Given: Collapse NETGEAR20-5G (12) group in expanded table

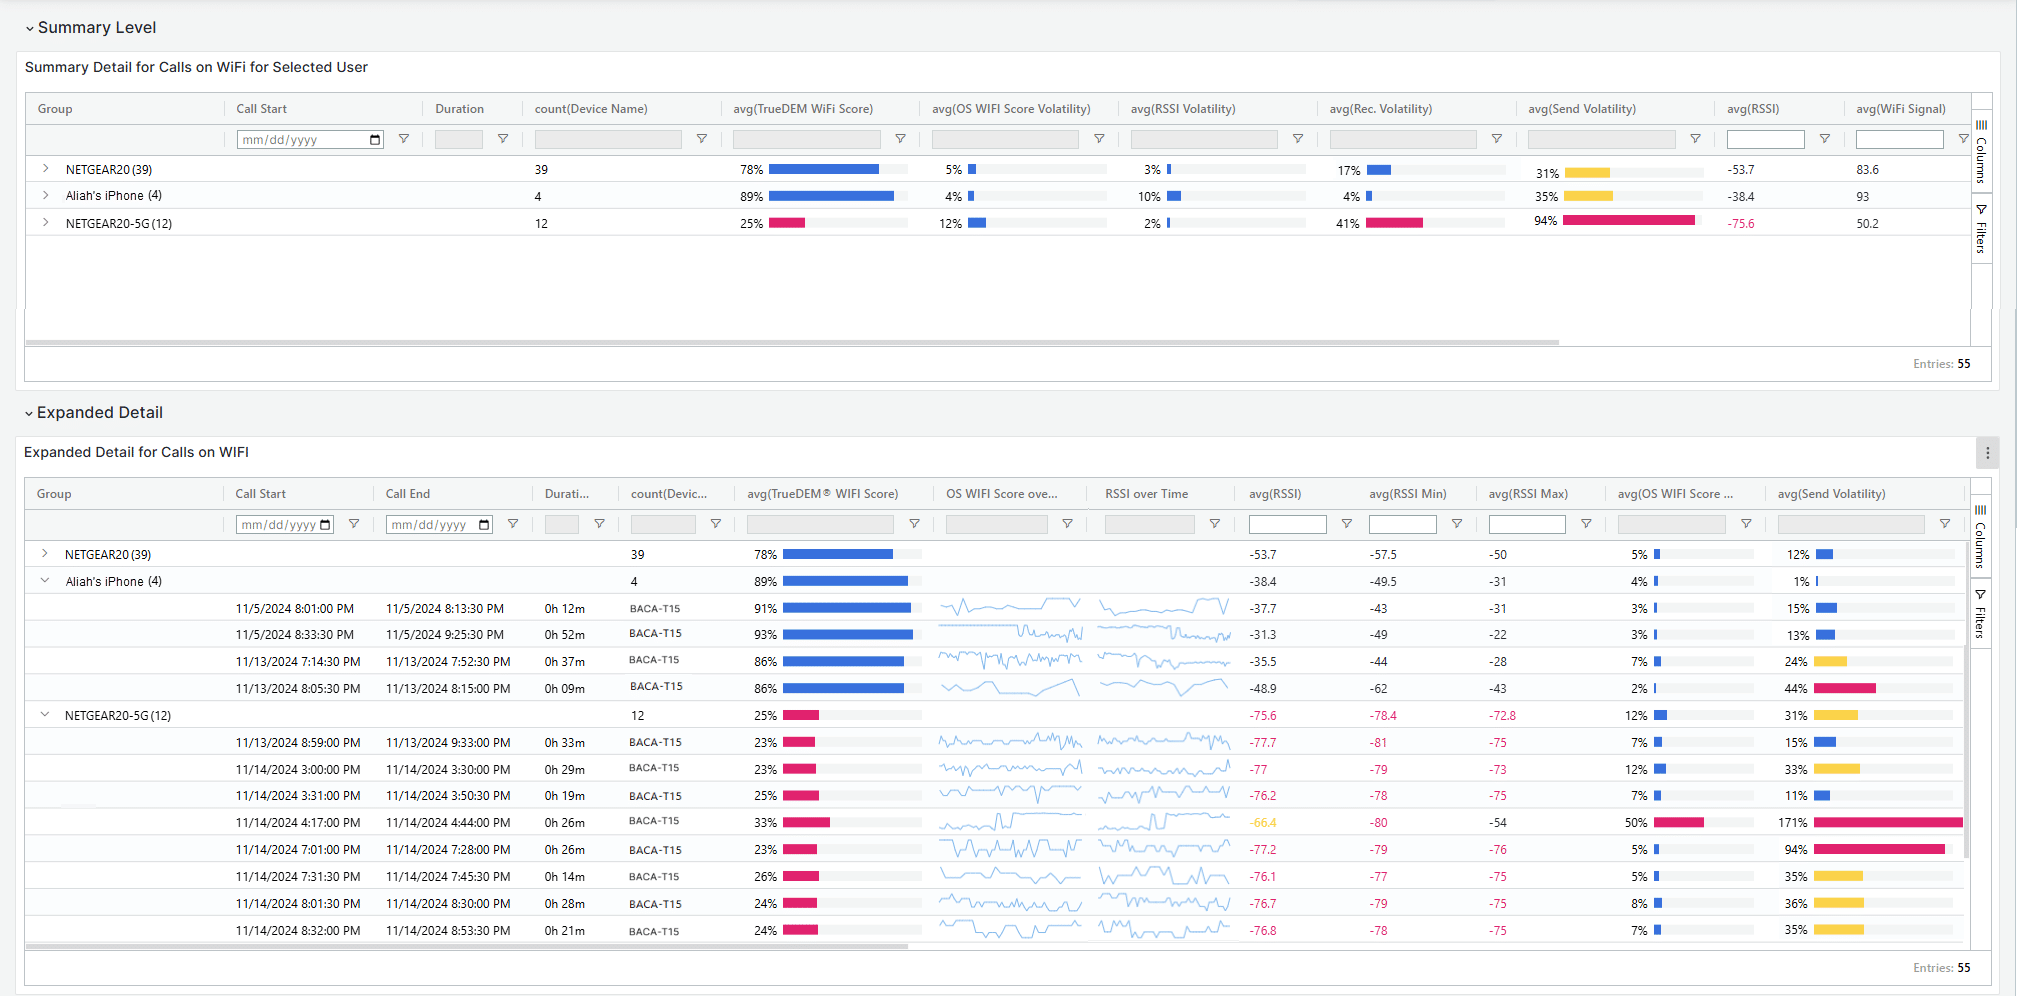Looking at the screenshot, I should (x=45, y=715).
